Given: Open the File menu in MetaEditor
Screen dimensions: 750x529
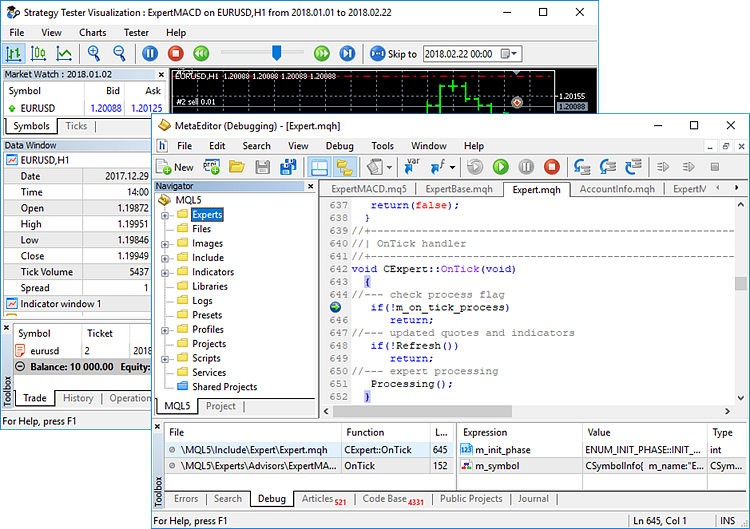Looking at the screenshot, I should [184, 146].
